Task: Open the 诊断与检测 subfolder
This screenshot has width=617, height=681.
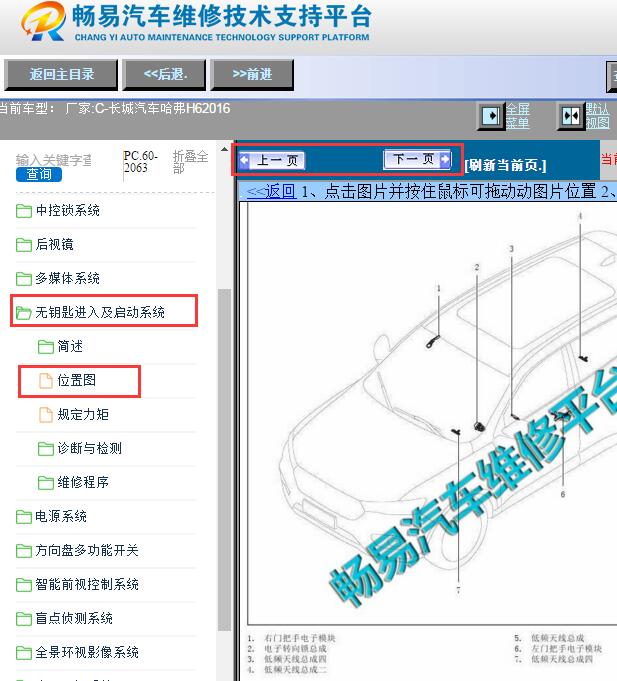Action: pos(89,448)
